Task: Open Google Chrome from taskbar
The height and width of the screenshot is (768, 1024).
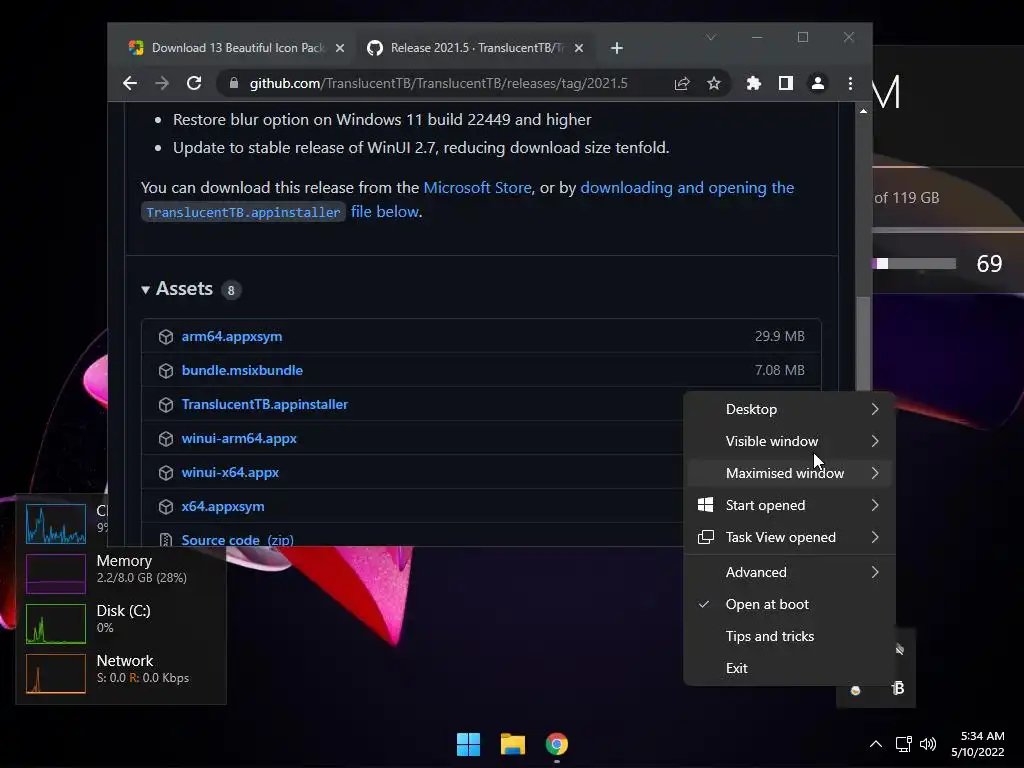Action: [x=557, y=744]
